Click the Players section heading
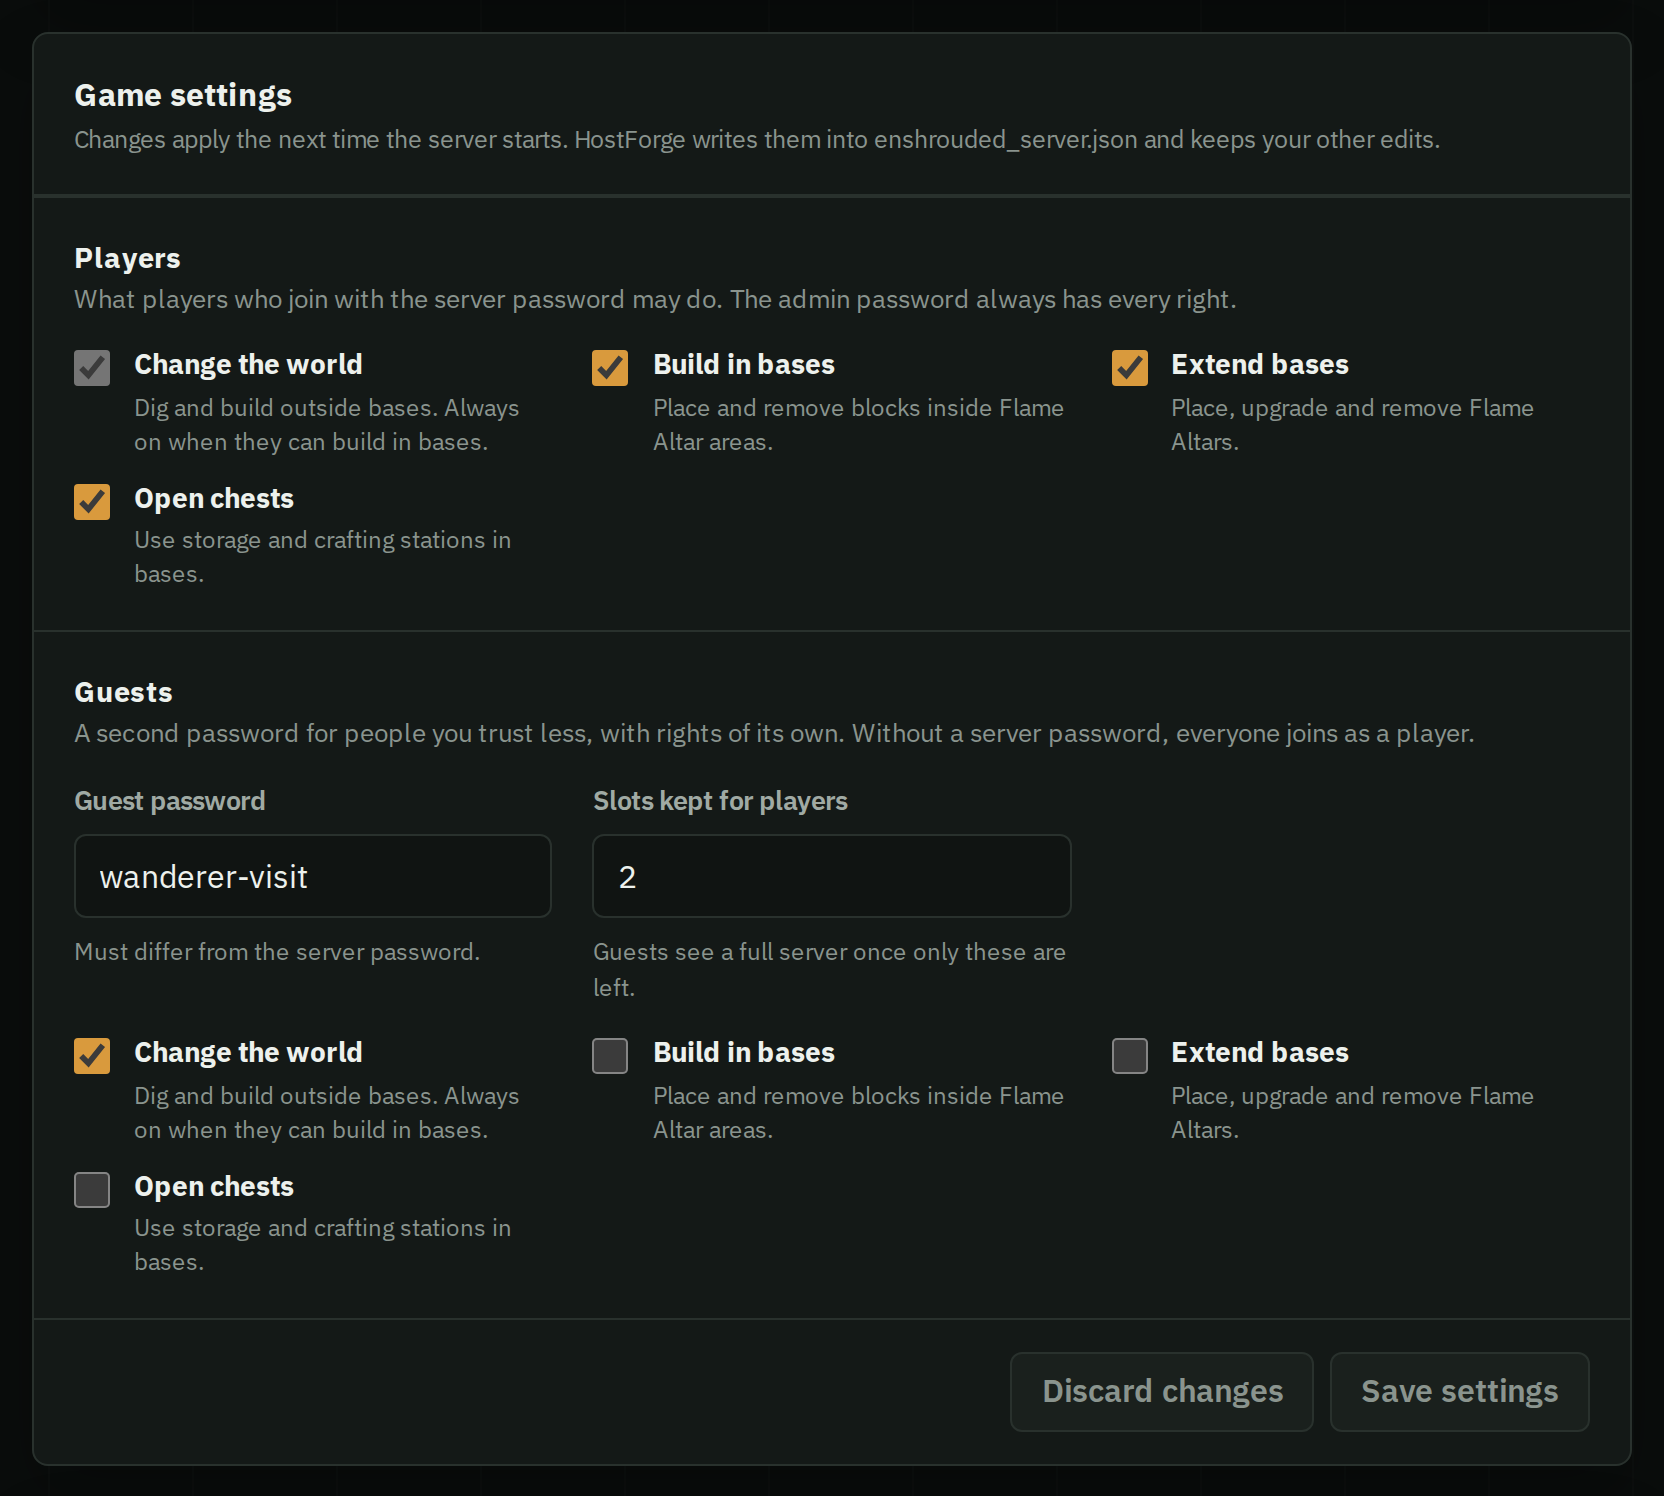The width and height of the screenshot is (1664, 1496). click(127, 258)
